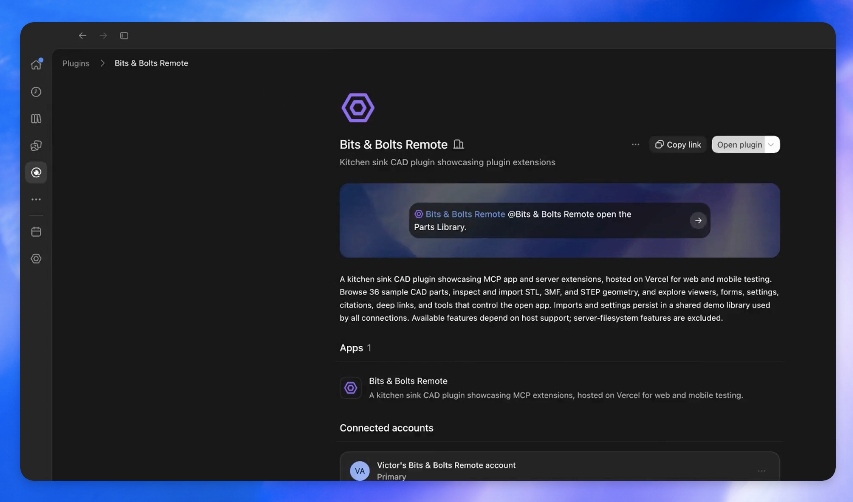This screenshot has width=853, height=502.
Task: Open the clock history icon in sidebar
Action: tap(36, 92)
